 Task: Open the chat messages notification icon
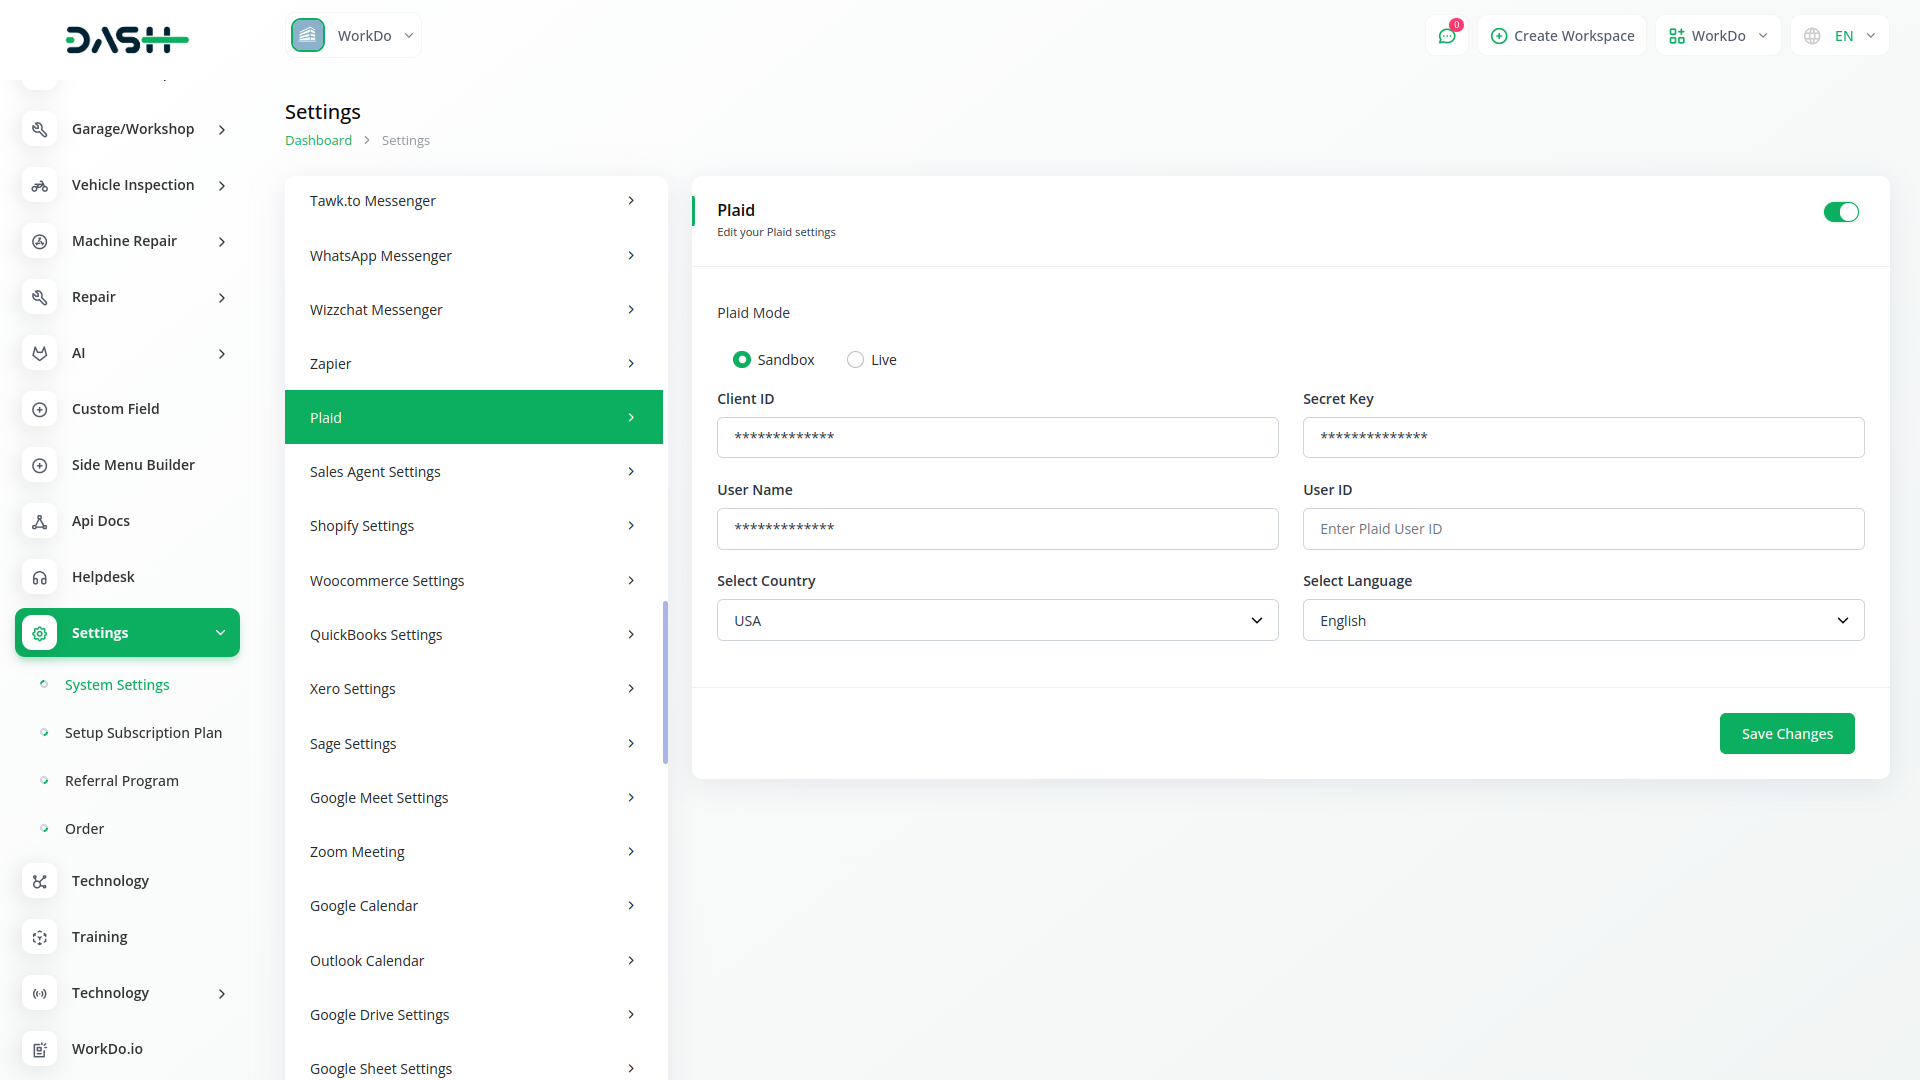point(1447,35)
